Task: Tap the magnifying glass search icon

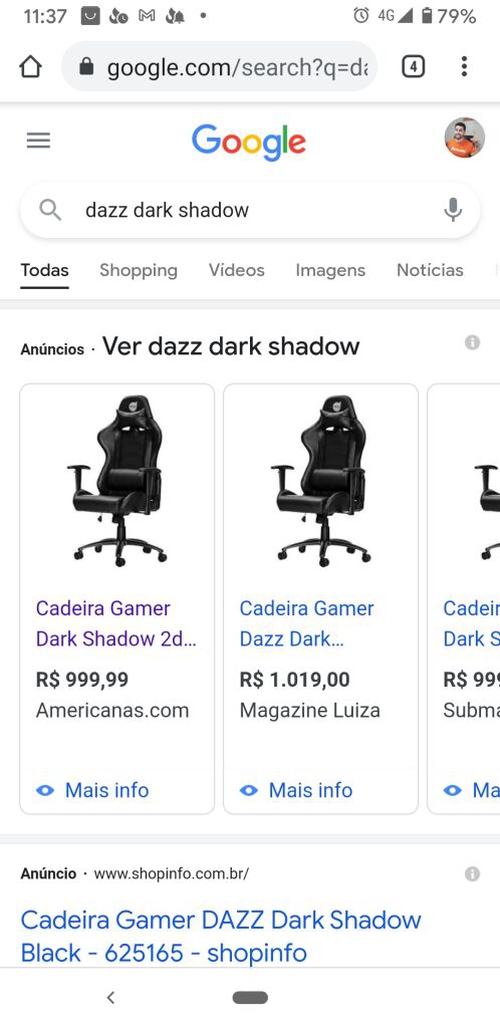Action: 50,210
